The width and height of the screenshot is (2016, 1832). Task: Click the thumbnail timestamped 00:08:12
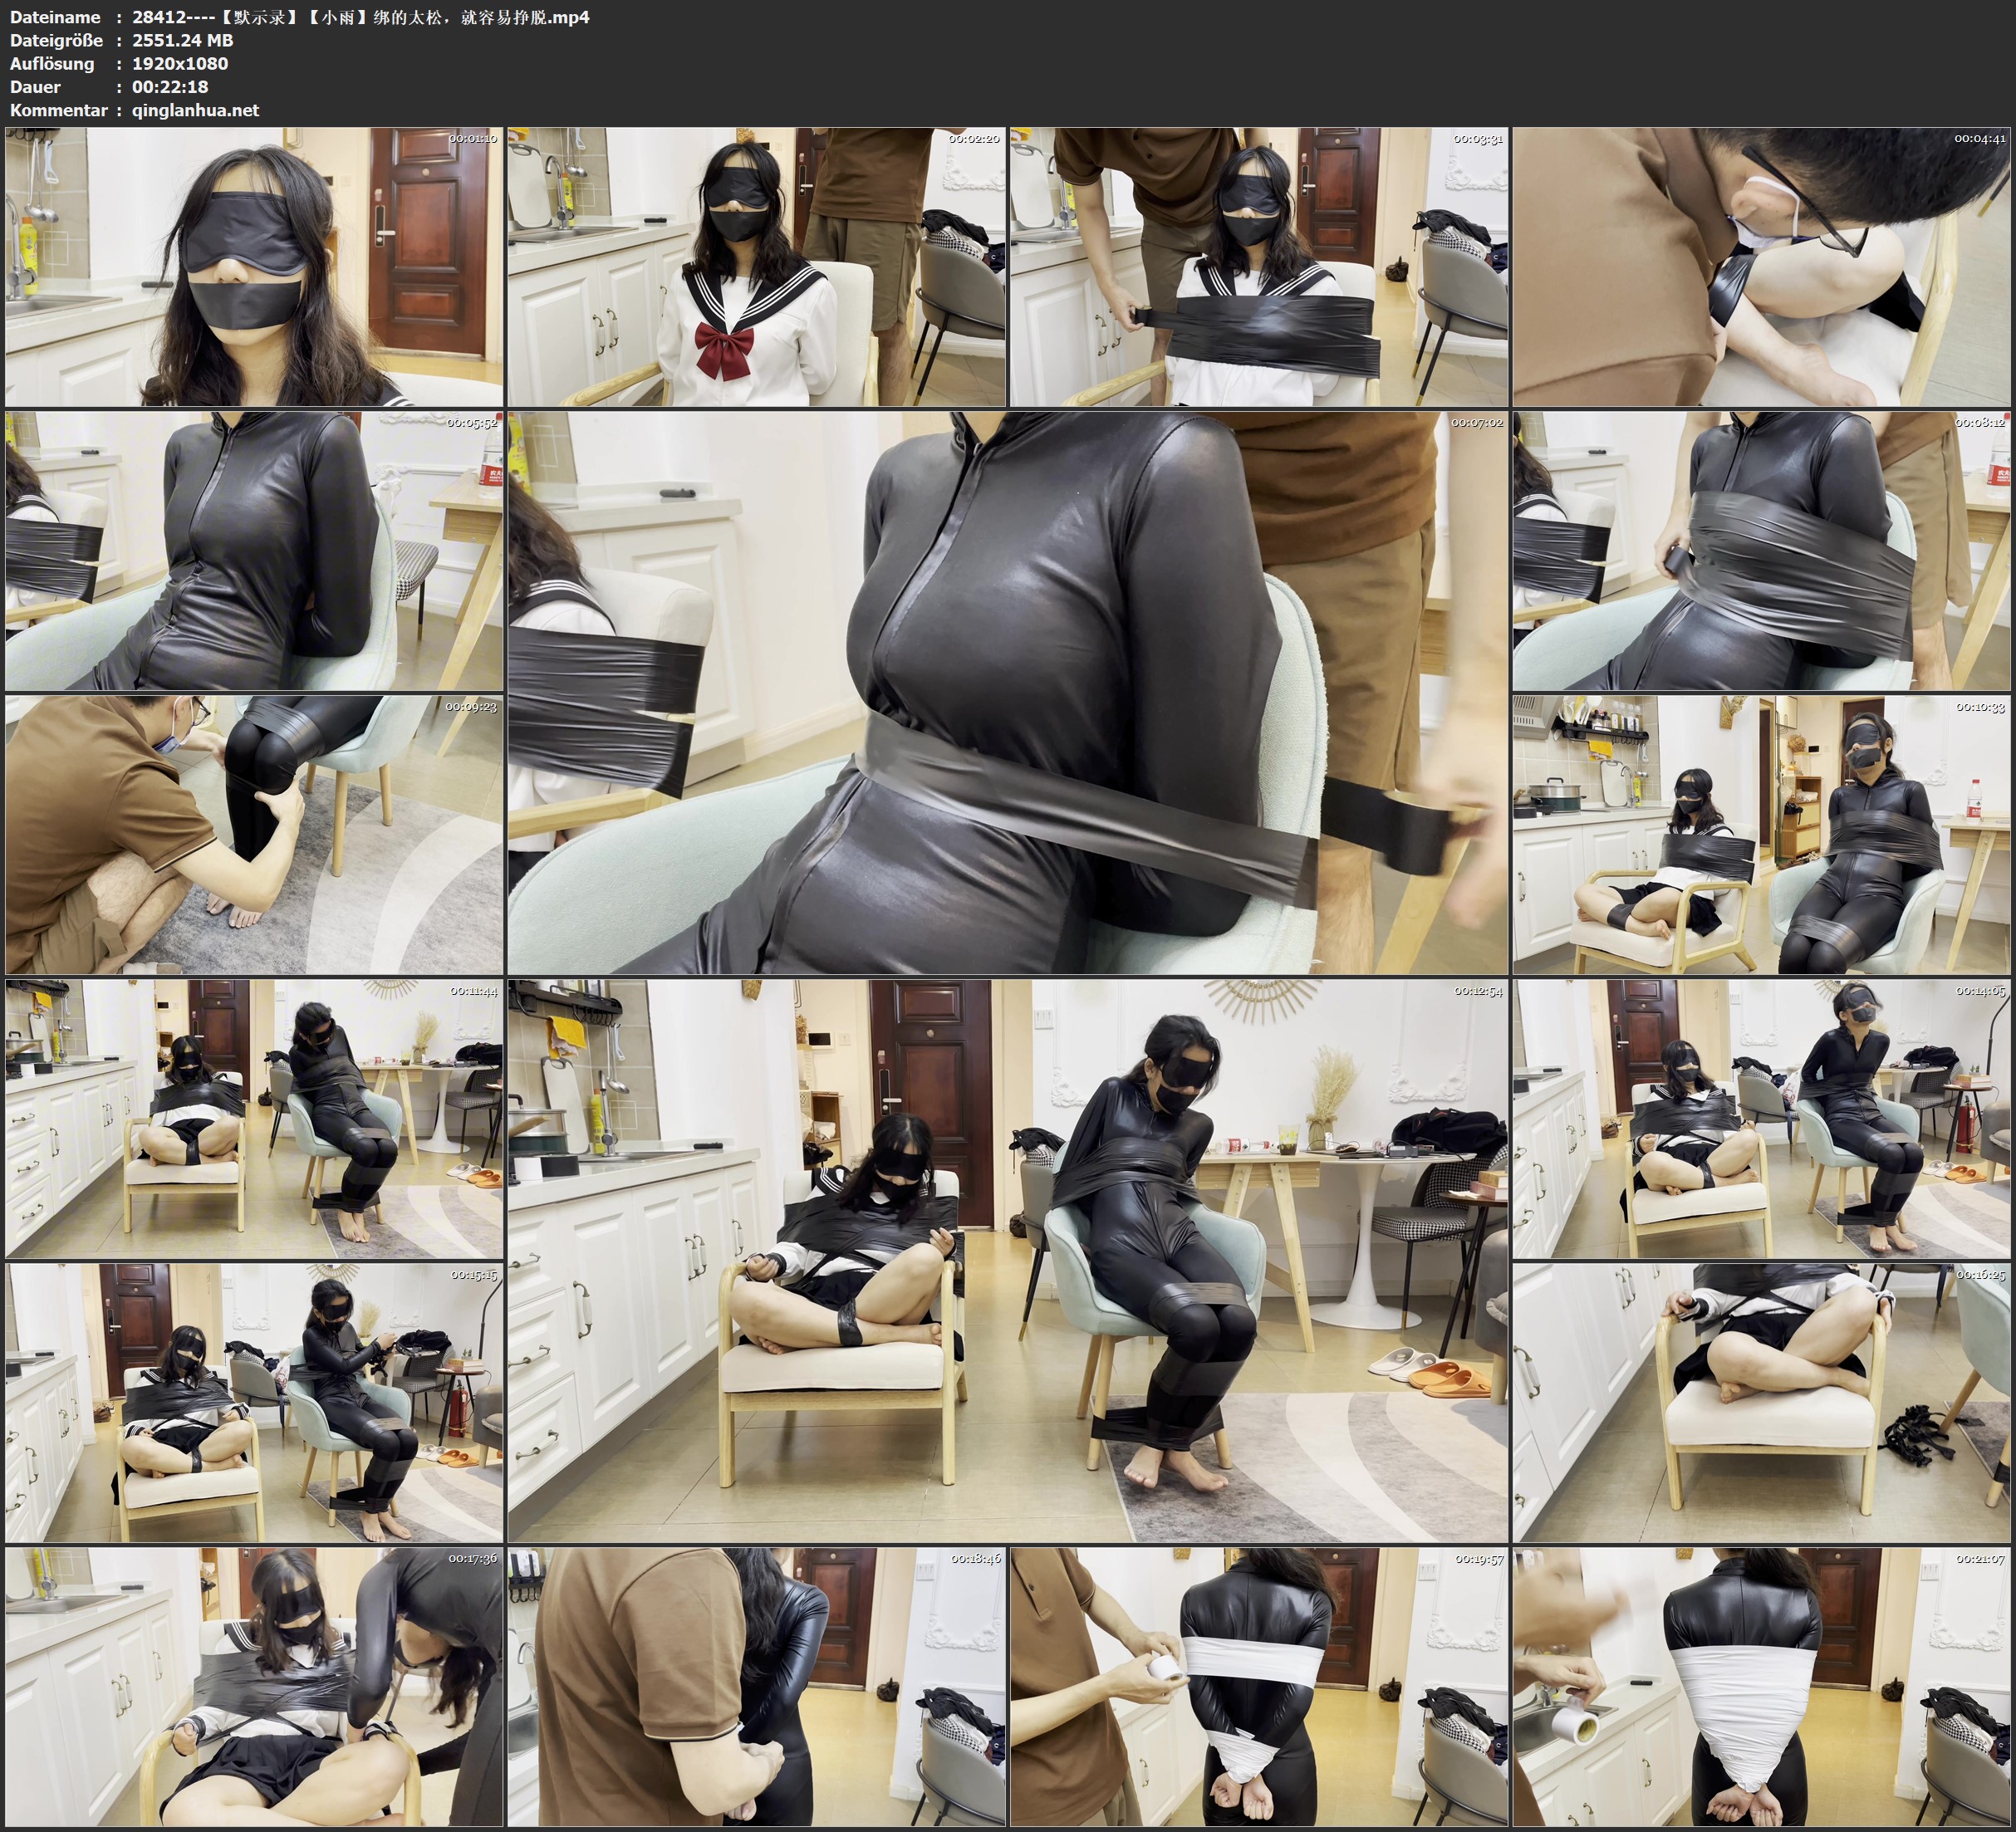1762,550
